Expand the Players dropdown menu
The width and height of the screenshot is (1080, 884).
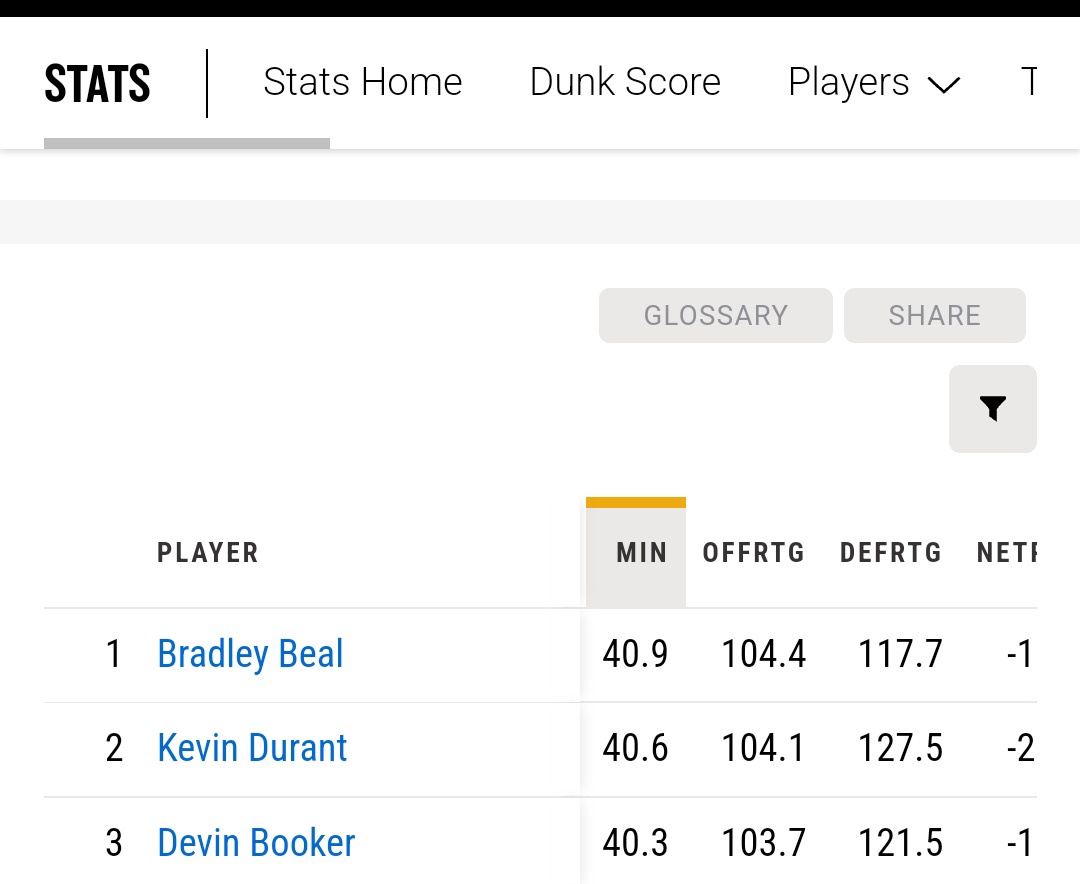coord(873,83)
